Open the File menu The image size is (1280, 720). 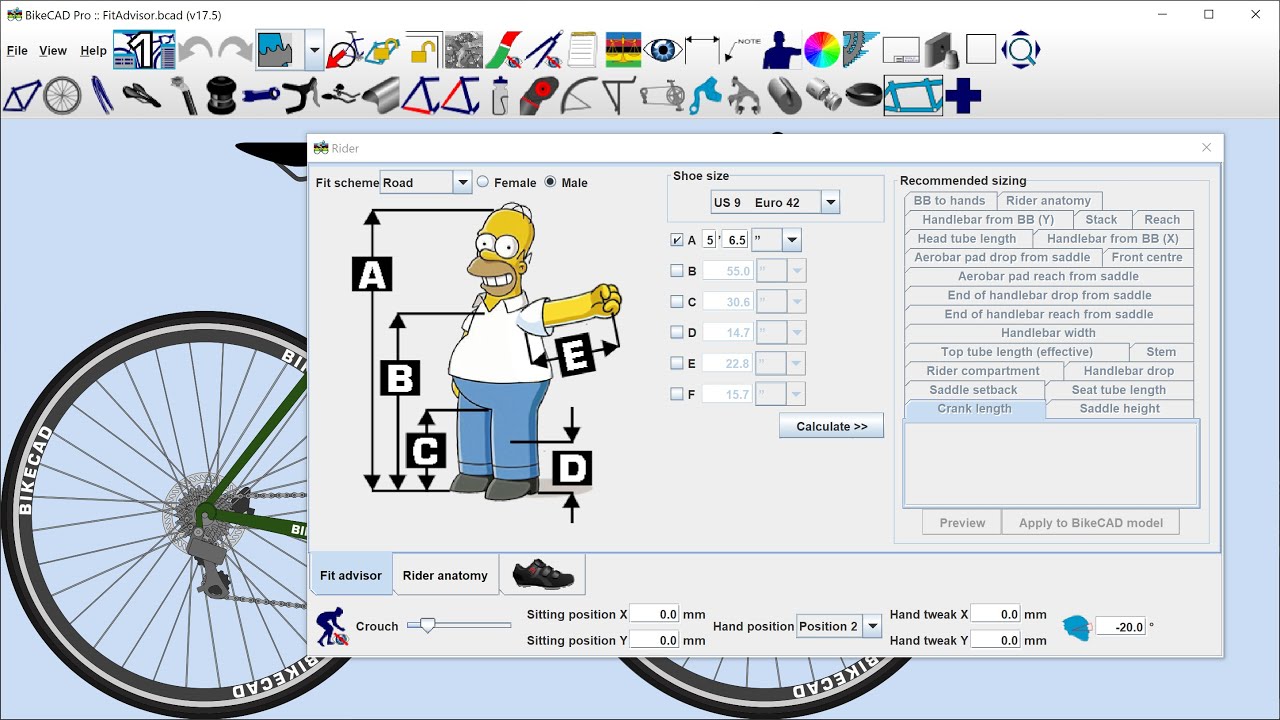click(17, 50)
